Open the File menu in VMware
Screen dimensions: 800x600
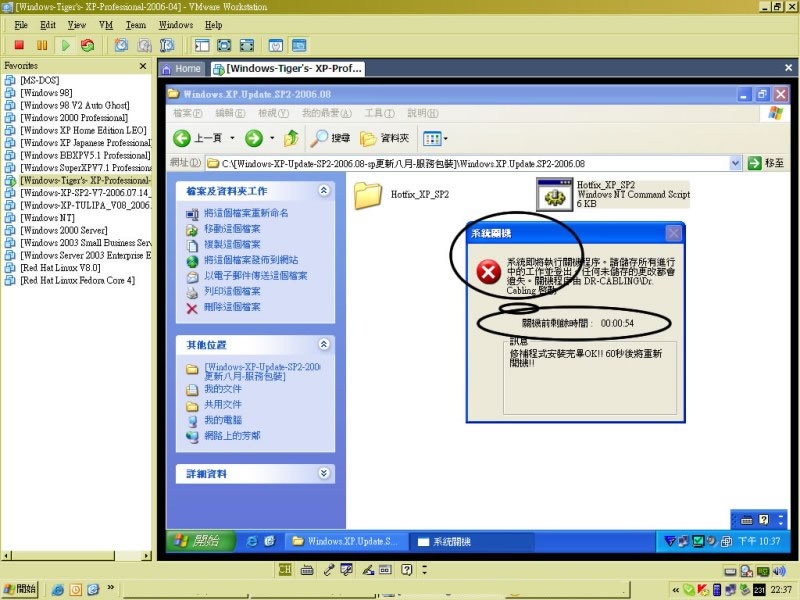(x=21, y=24)
